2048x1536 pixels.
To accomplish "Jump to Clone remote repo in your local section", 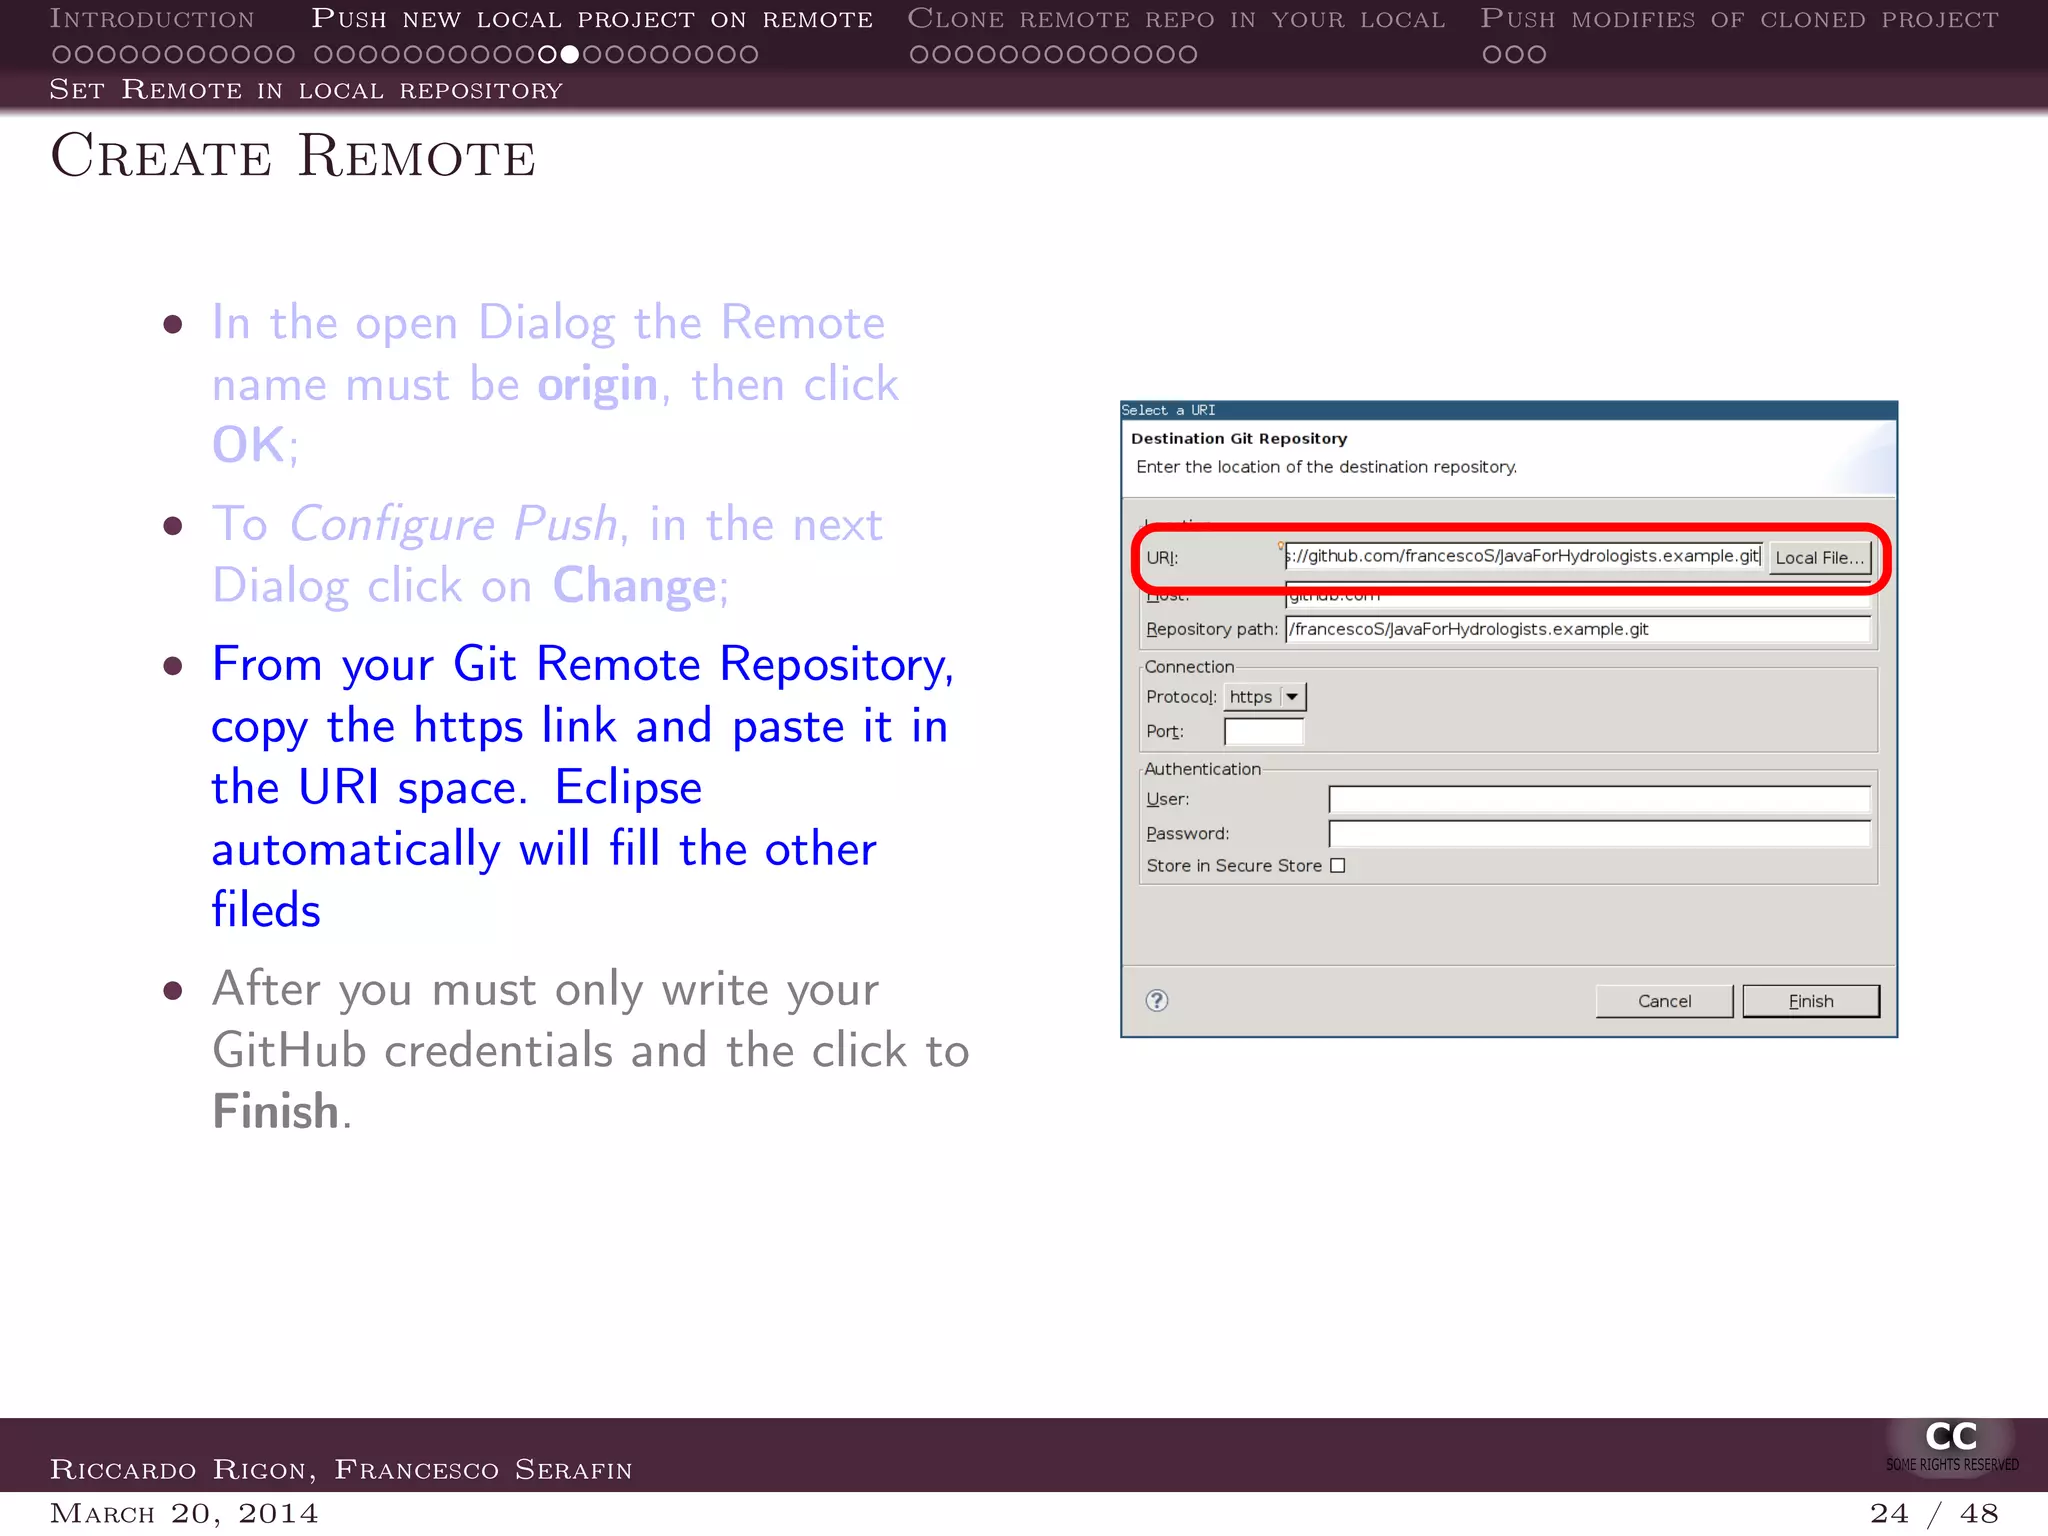I will point(1176,19).
